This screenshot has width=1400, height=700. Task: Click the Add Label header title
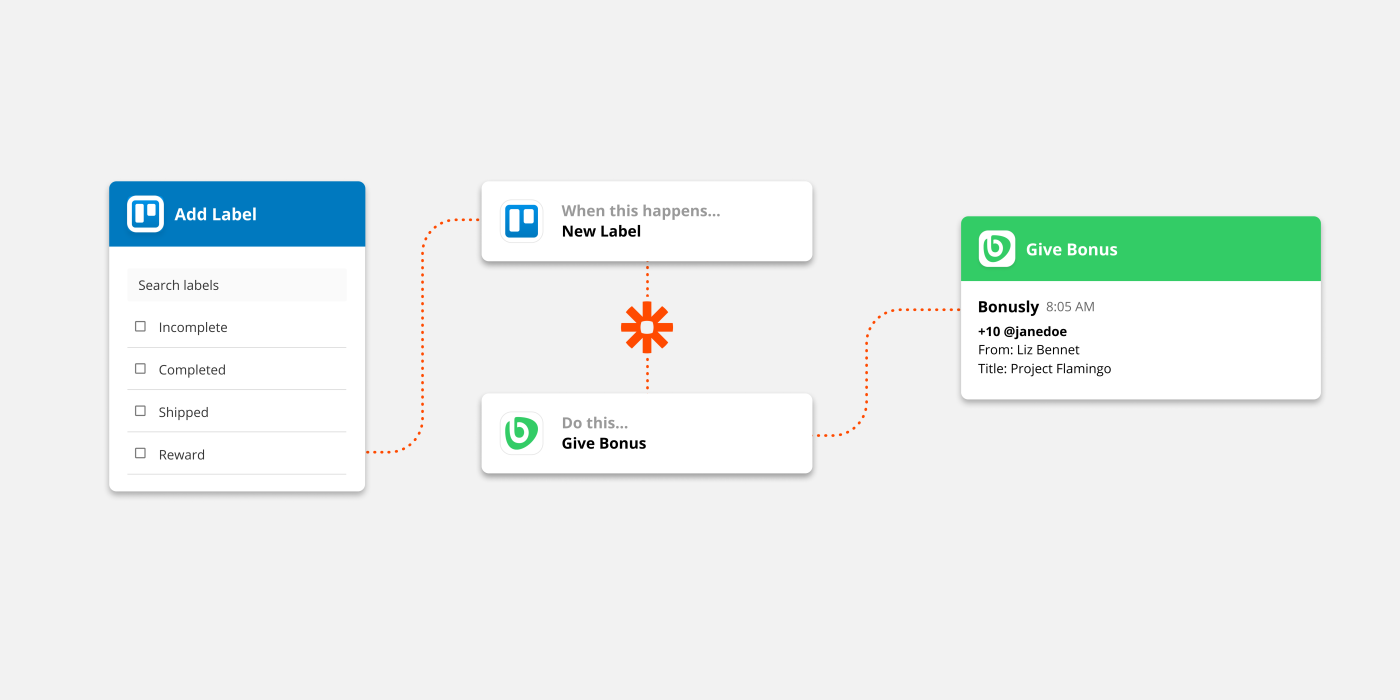[x=215, y=214]
